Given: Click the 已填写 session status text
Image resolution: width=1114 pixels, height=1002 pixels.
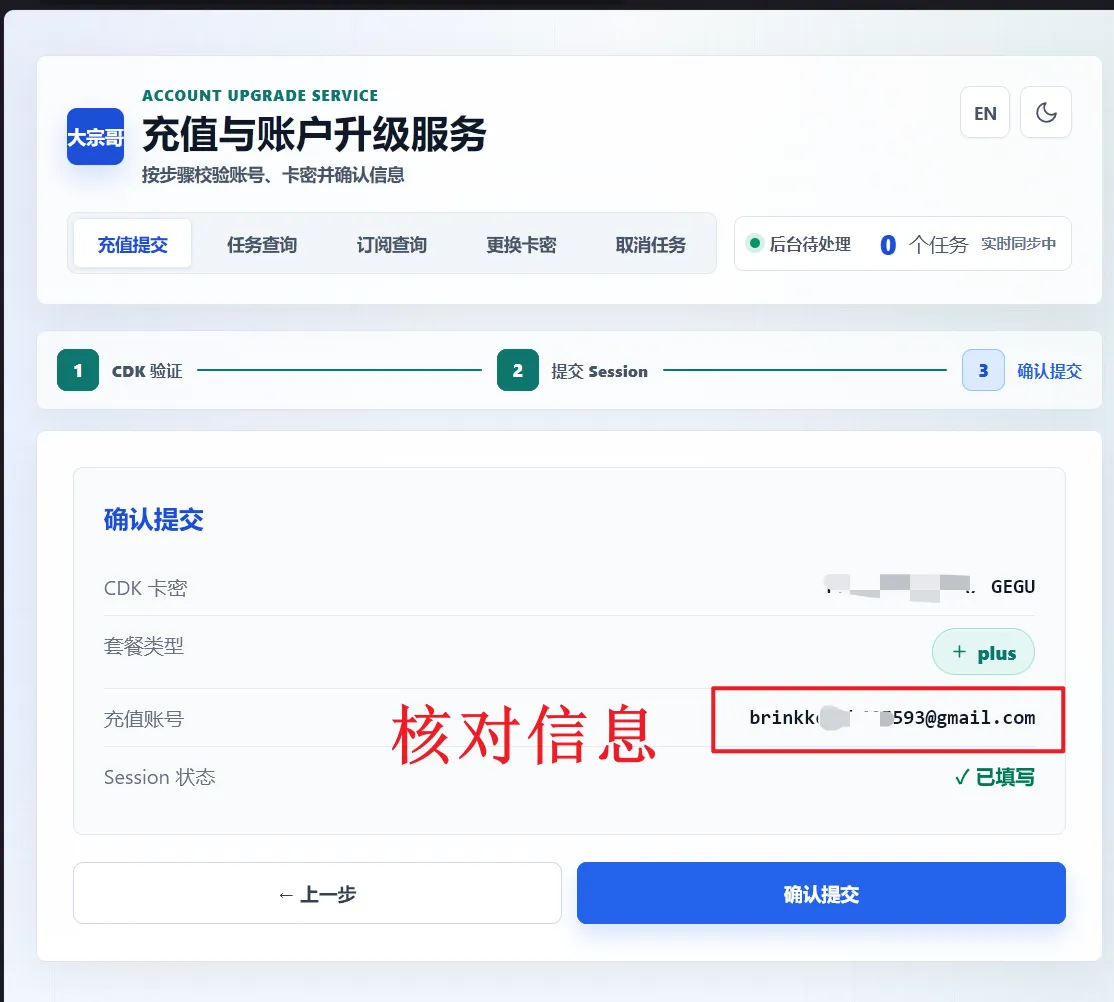Looking at the screenshot, I should coord(995,777).
